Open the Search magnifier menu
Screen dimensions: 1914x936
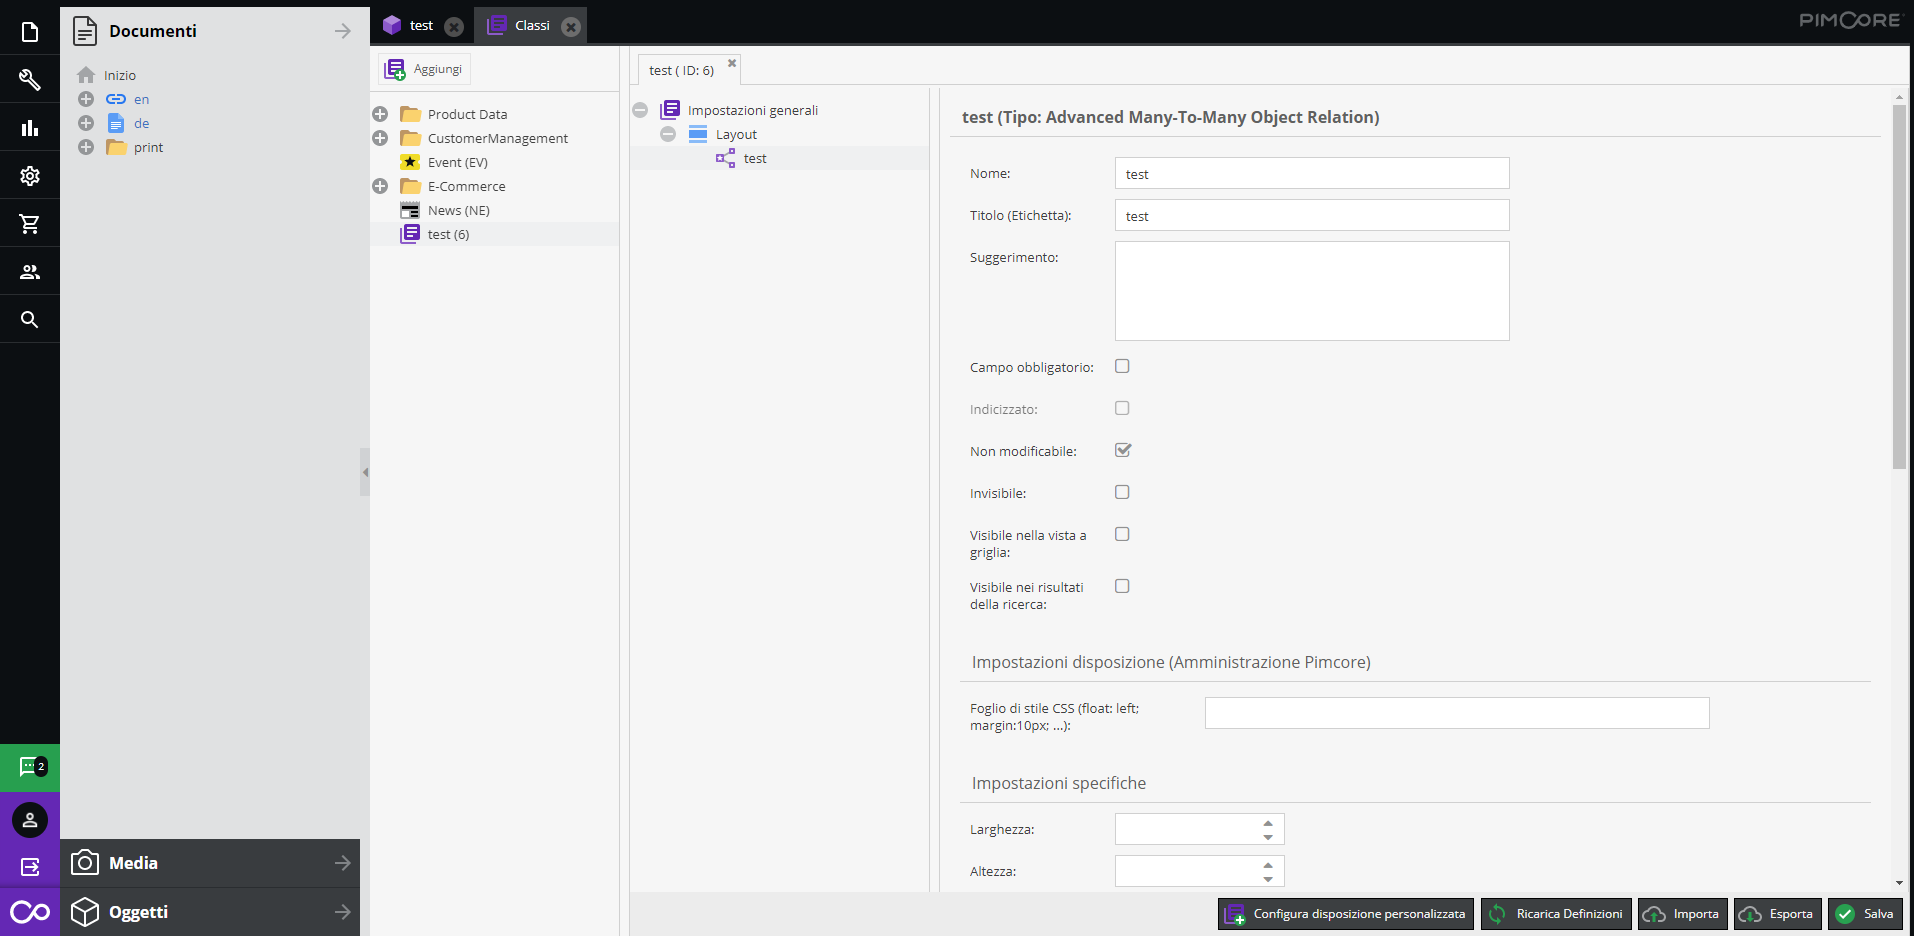click(30, 320)
